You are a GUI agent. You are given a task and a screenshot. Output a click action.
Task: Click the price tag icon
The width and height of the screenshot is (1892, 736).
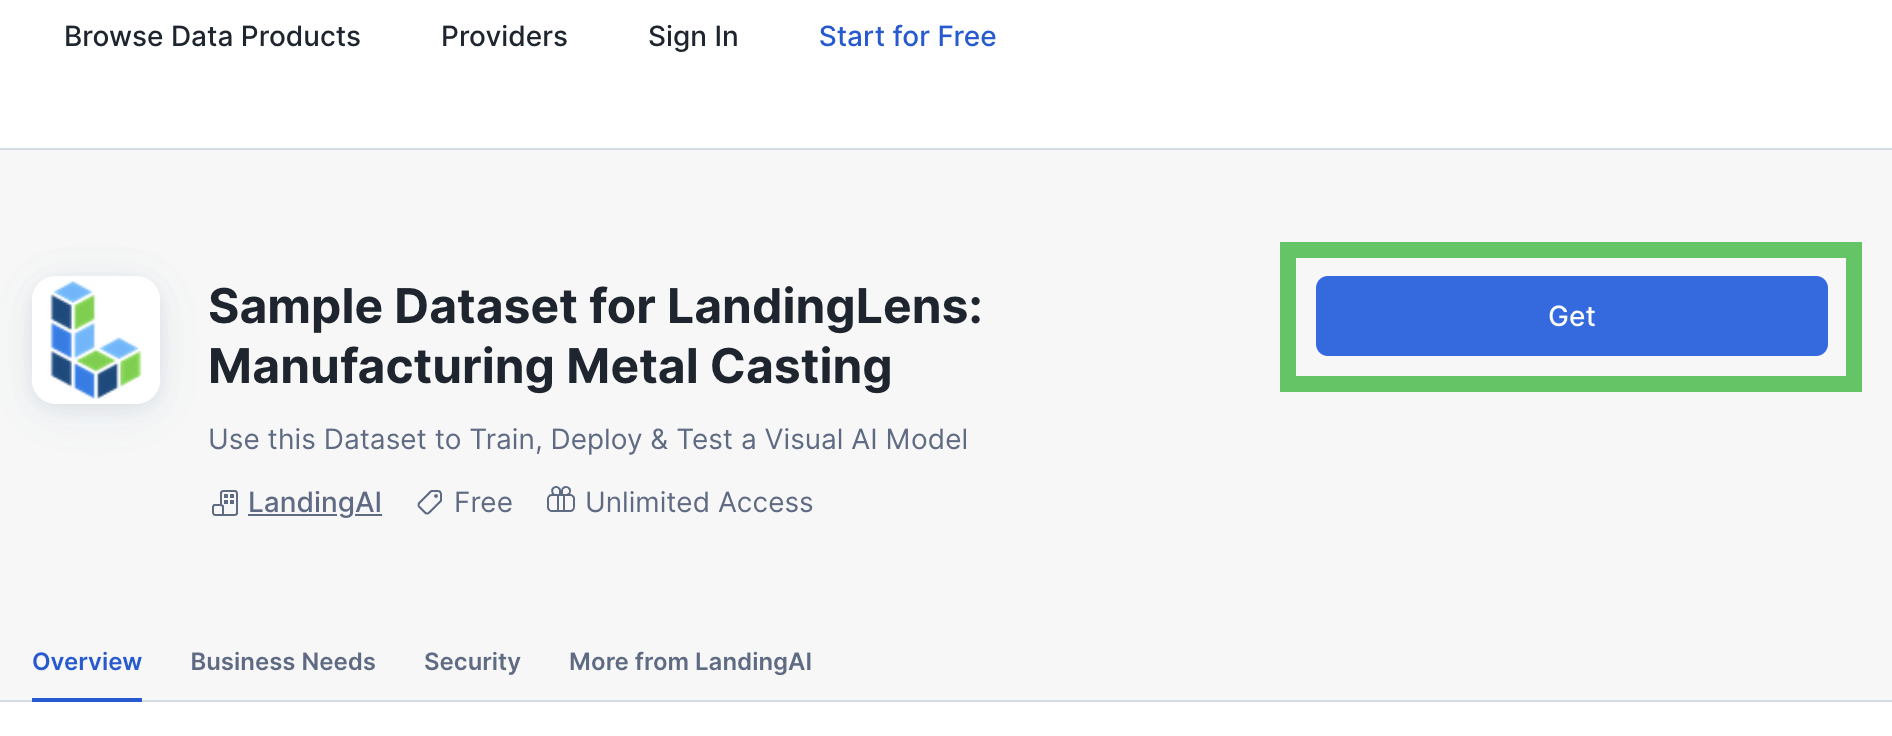pyautogui.click(x=430, y=502)
